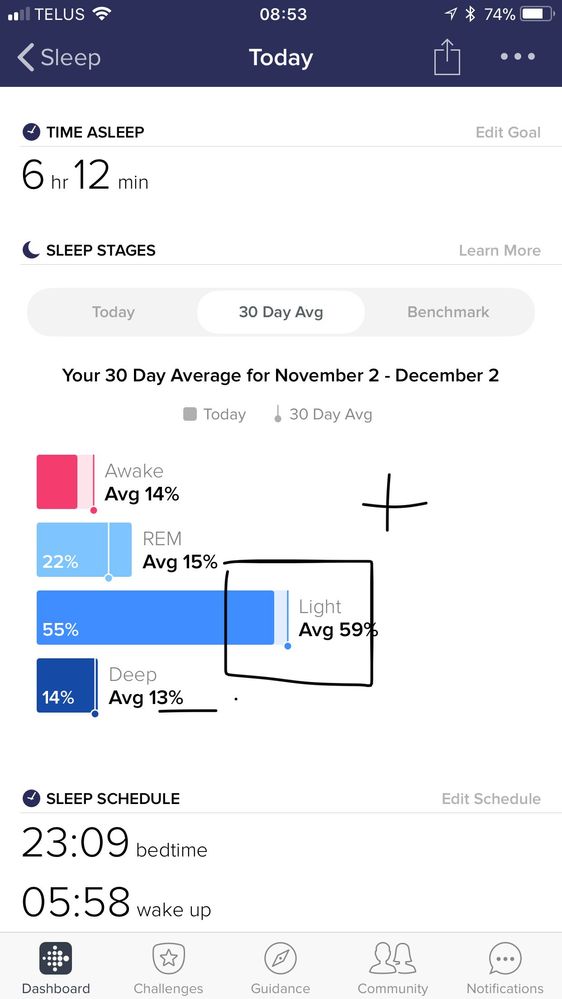Tap the share icon in header
This screenshot has height=999, width=562.
(x=447, y=57)
